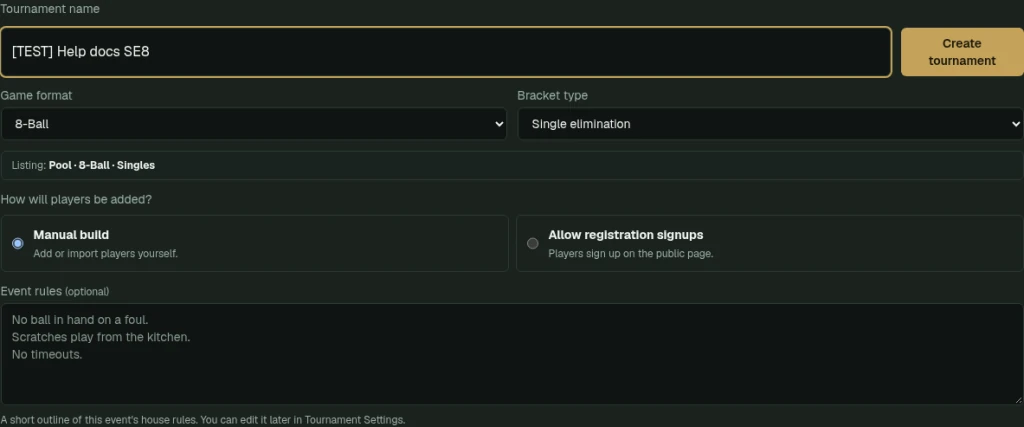The width and height of the screenshot is (1024, 427).
Task: Click inside the Event rules text area
Action: pos(511,353)
